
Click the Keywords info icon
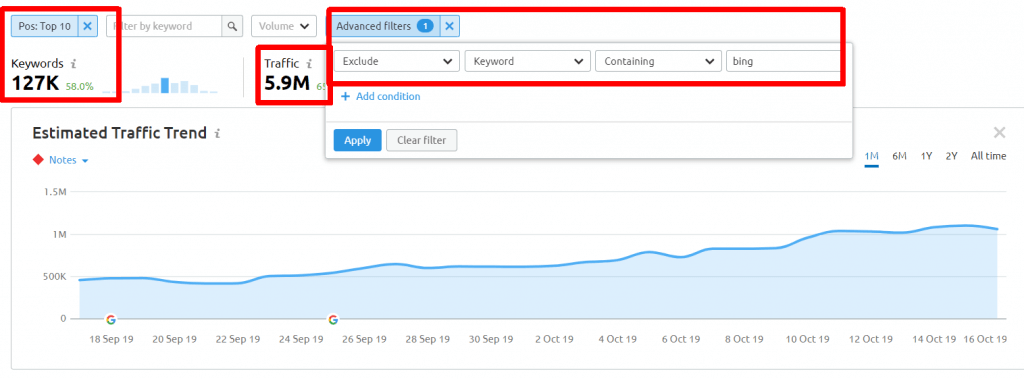[73, 64]
